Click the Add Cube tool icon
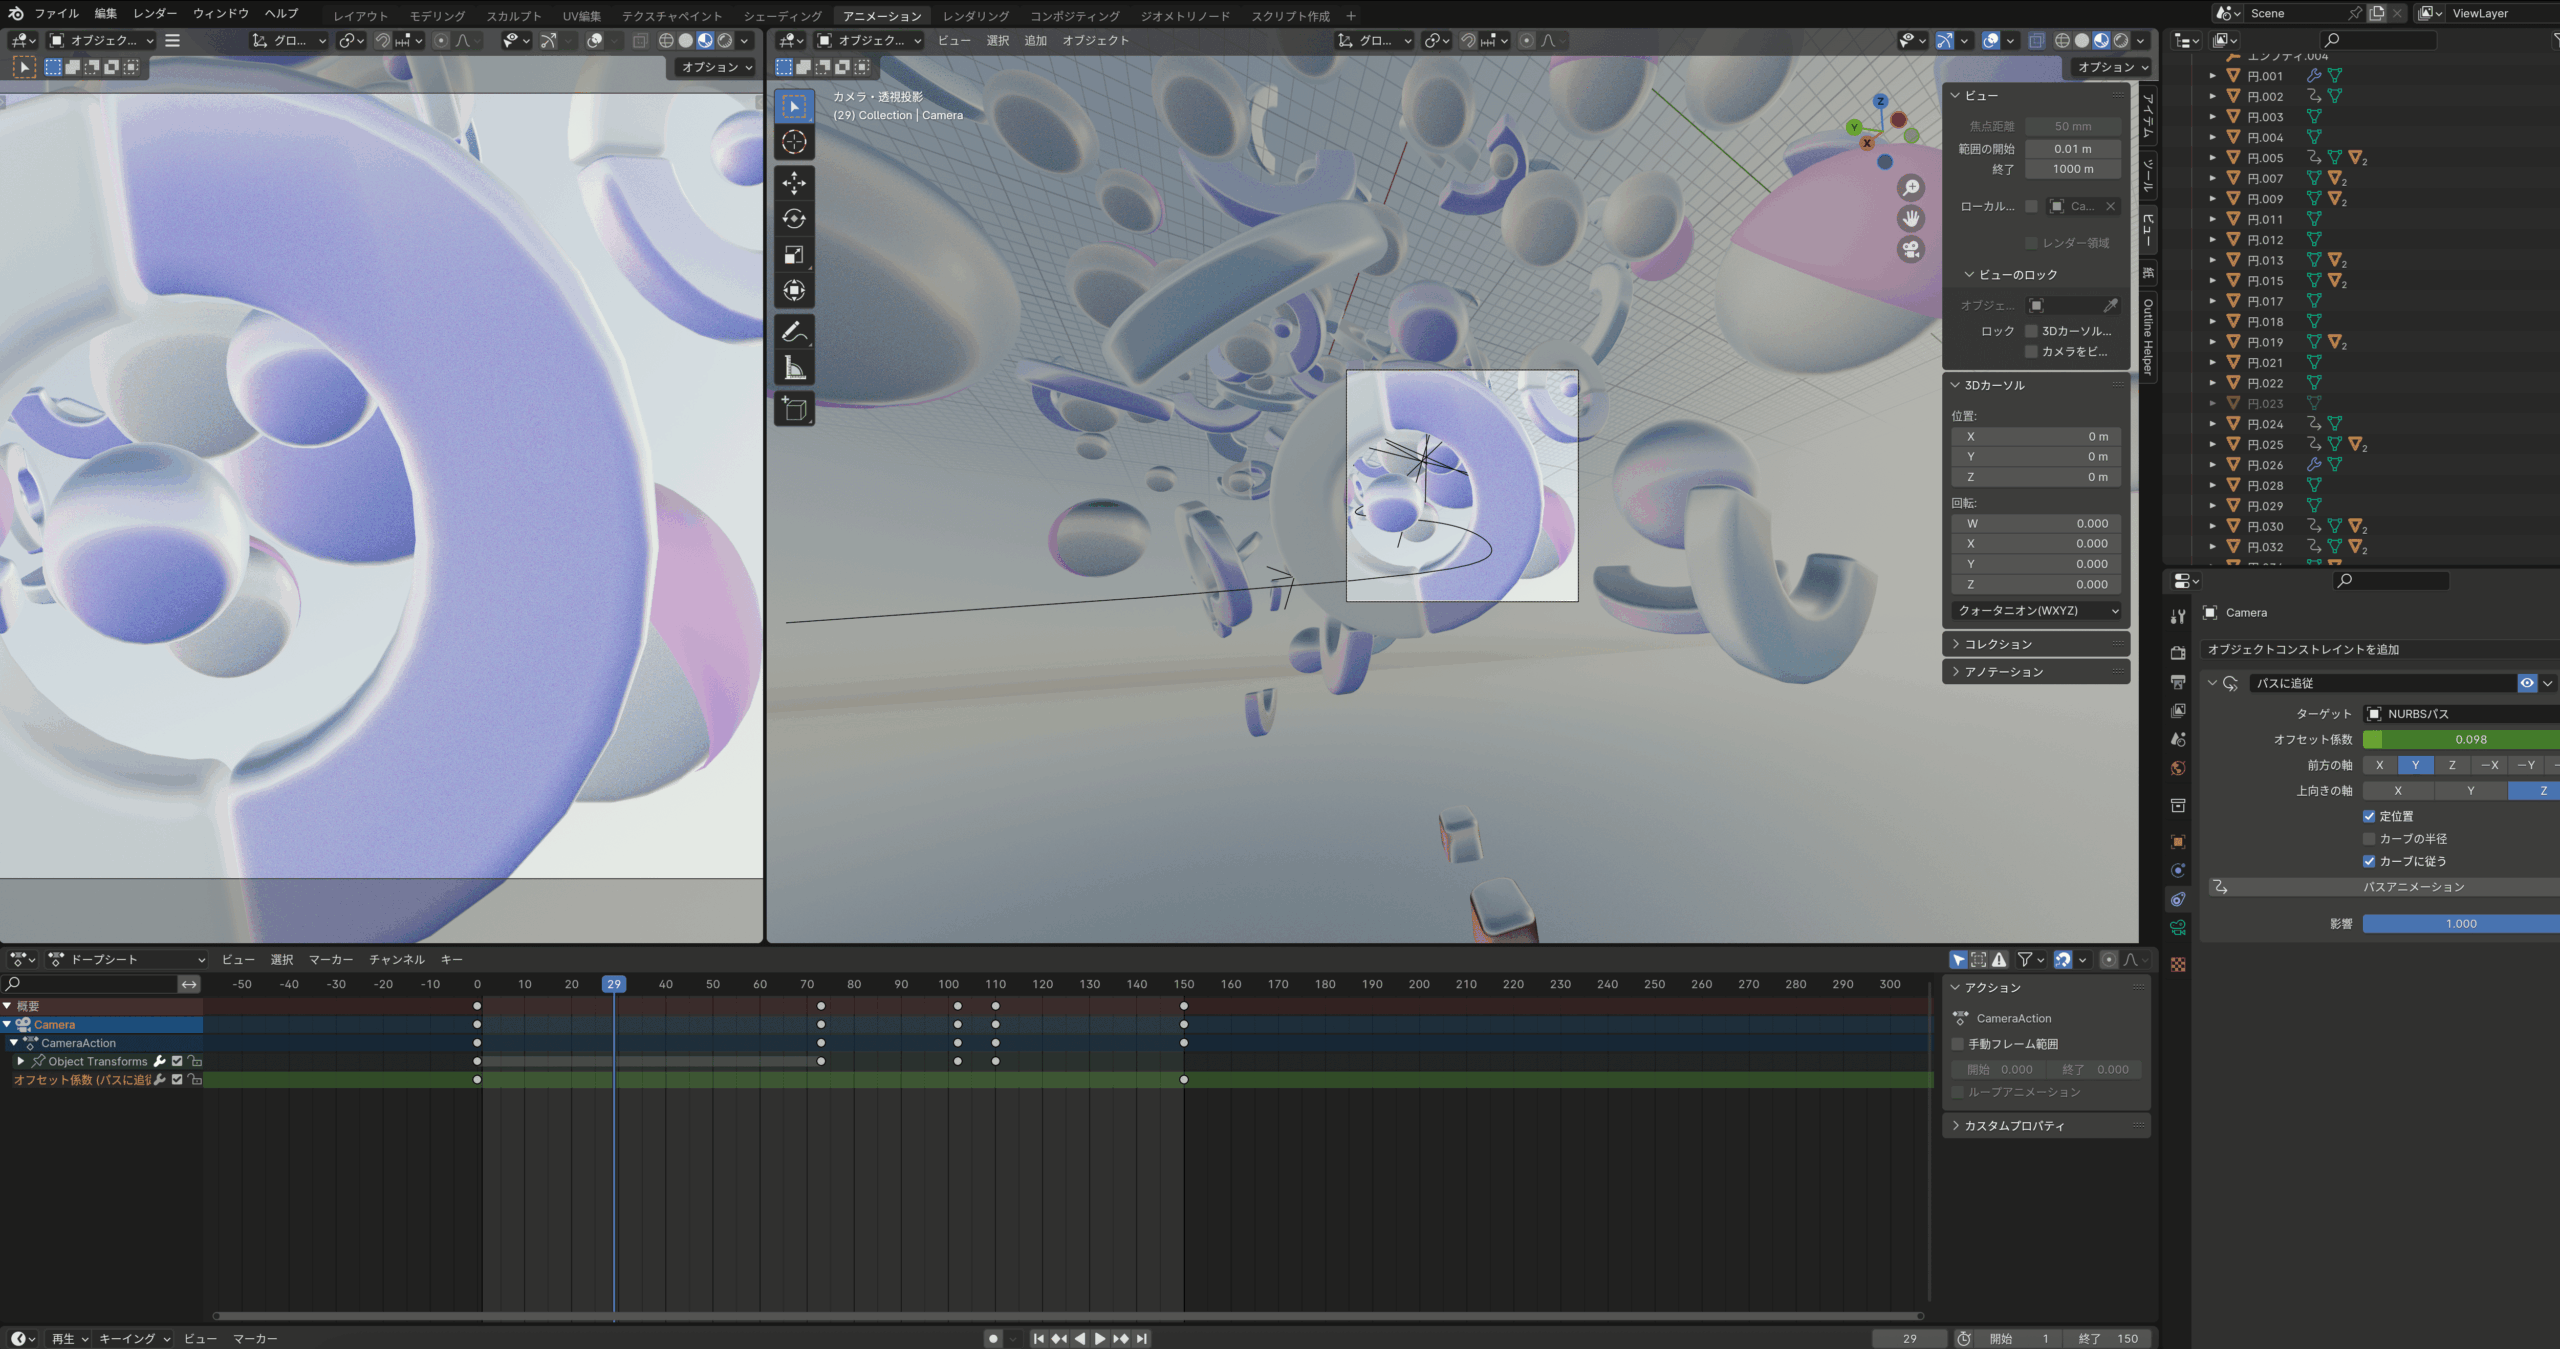This screenshot has width=2560, height=1349. point(794,409)
